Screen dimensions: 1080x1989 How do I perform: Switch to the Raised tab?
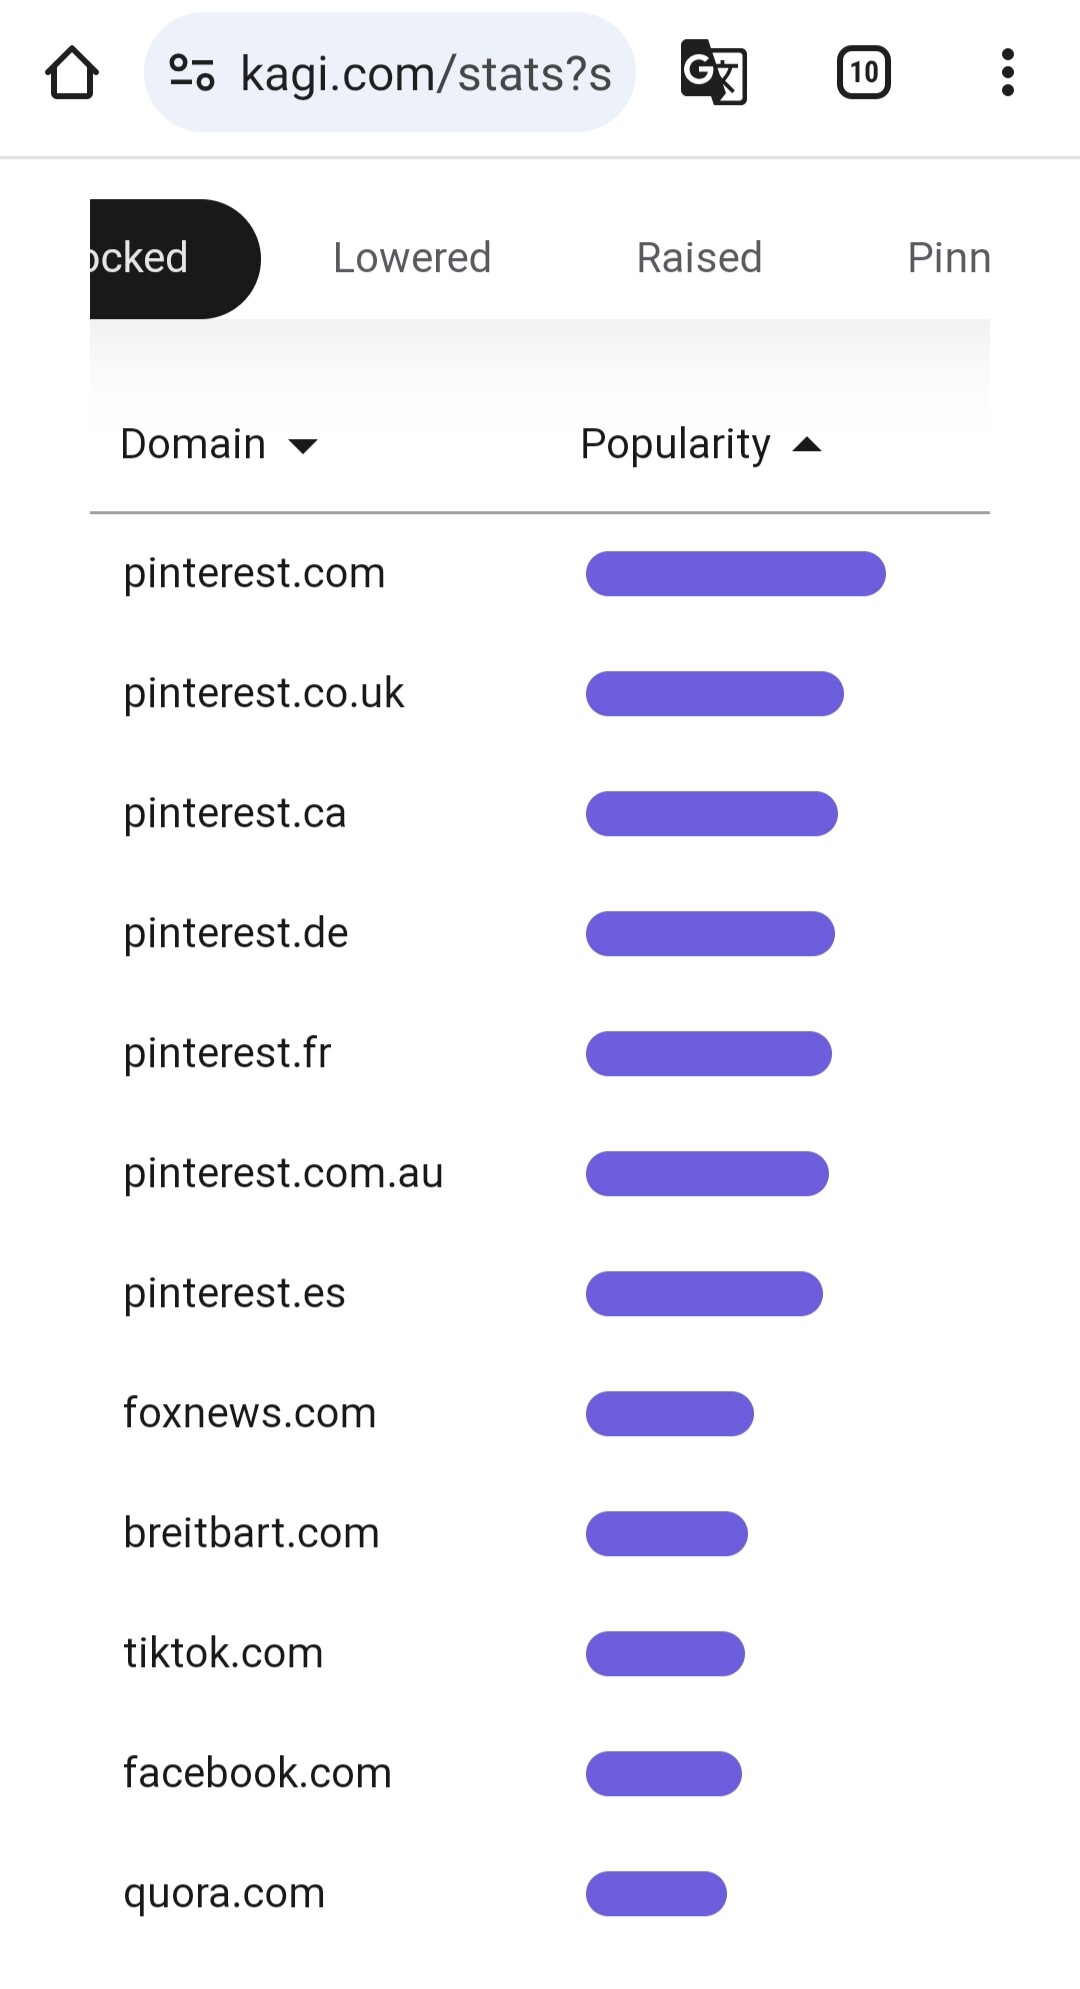[x=699, y=258]
